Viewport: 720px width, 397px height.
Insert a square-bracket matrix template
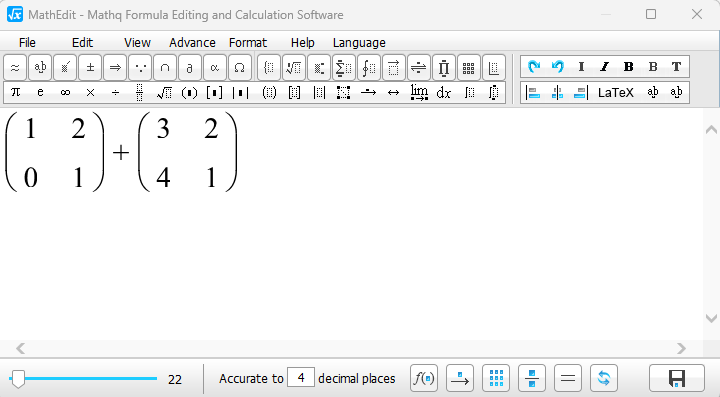click(x=294, y=93)
